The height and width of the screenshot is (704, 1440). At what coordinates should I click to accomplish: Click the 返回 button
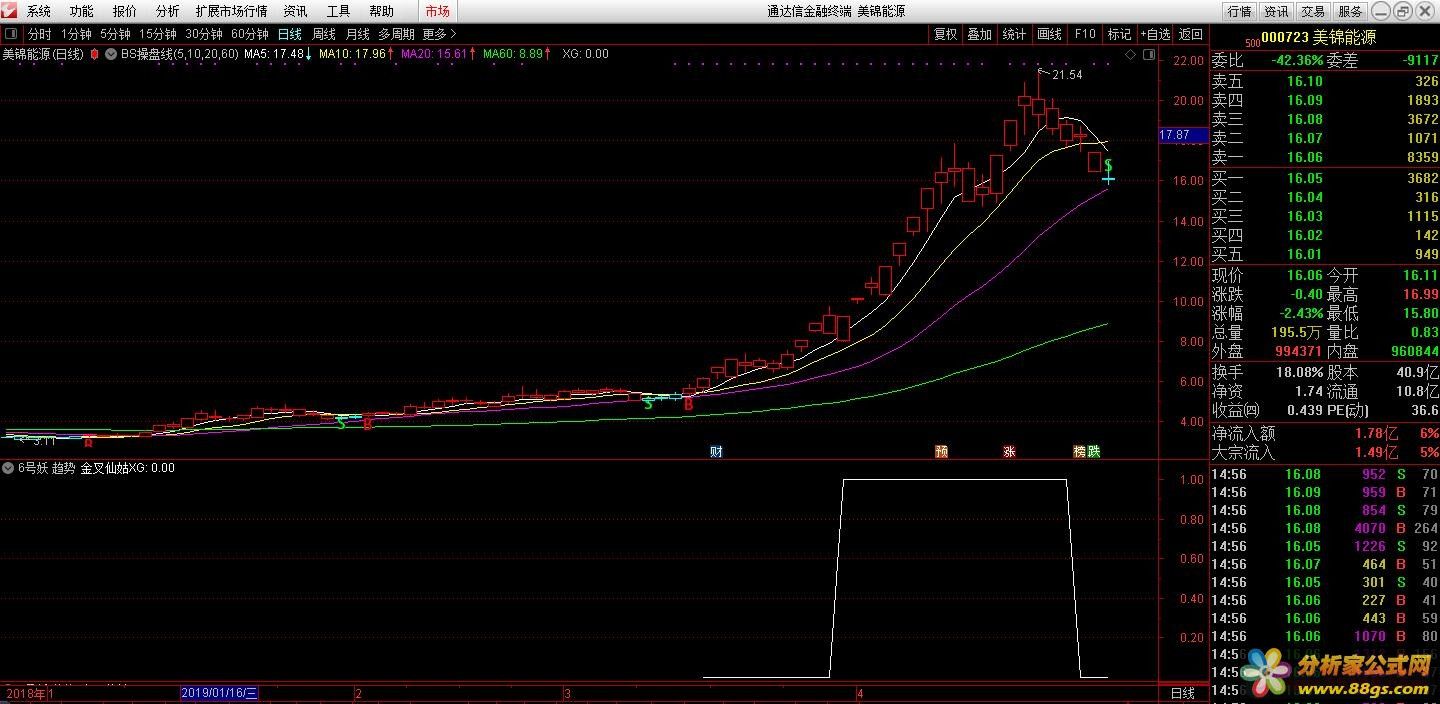pos(1191,34)
